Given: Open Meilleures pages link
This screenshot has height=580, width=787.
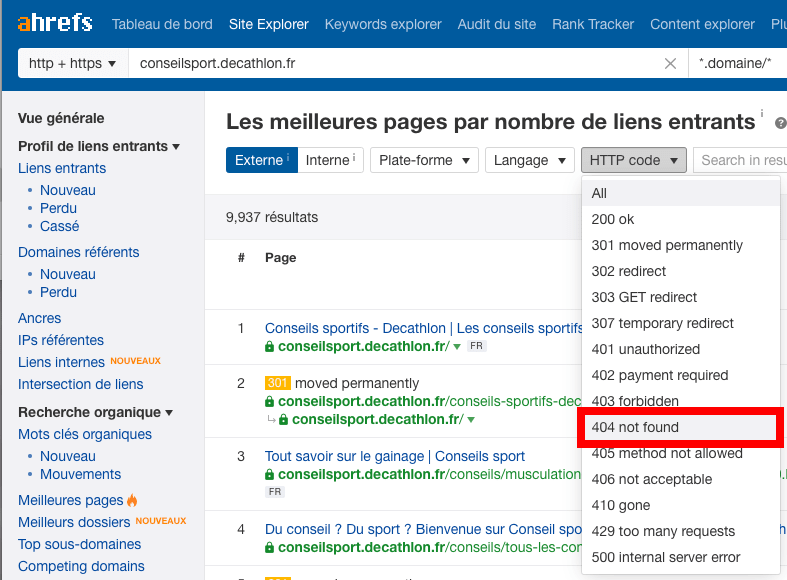Looking at the screenshot, I should coord(71,500).
